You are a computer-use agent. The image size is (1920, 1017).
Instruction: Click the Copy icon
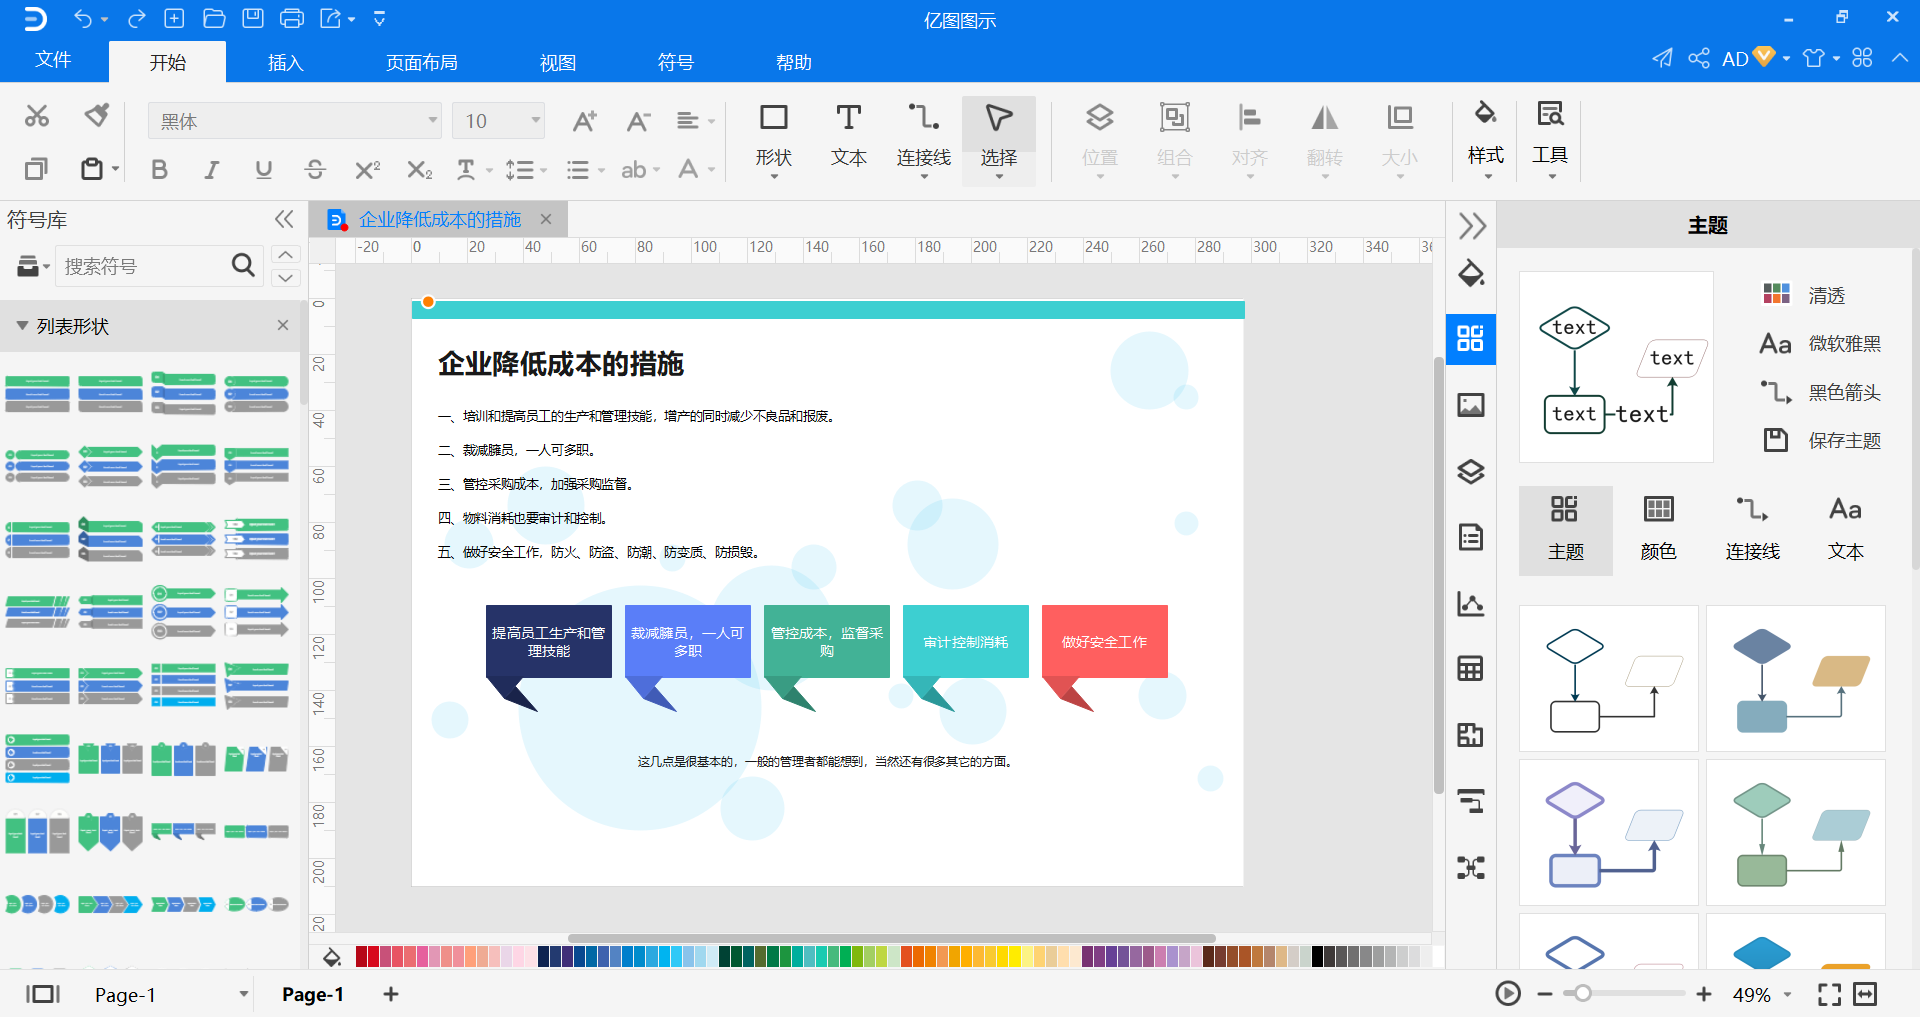click(36, 169)
